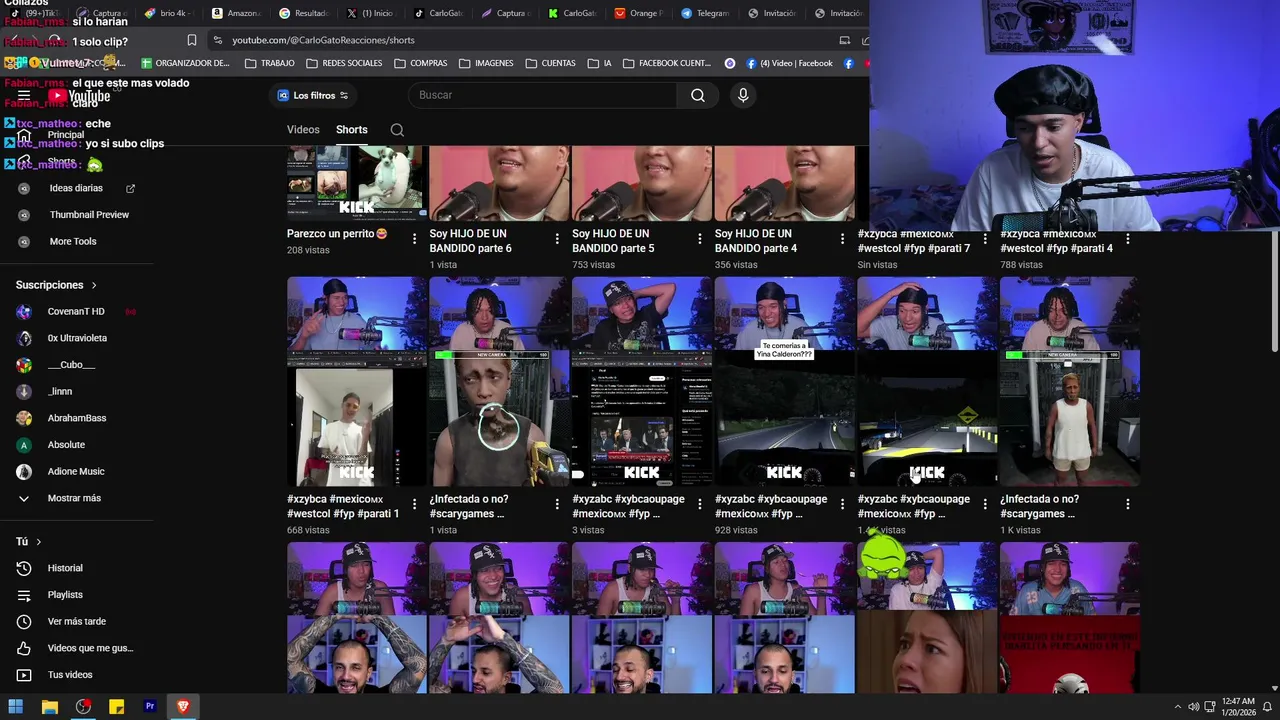Open IMAGENES bookmarks folder
This screenshot has width=1280, height=720.
pyautogui.click(x=485, y=63)
